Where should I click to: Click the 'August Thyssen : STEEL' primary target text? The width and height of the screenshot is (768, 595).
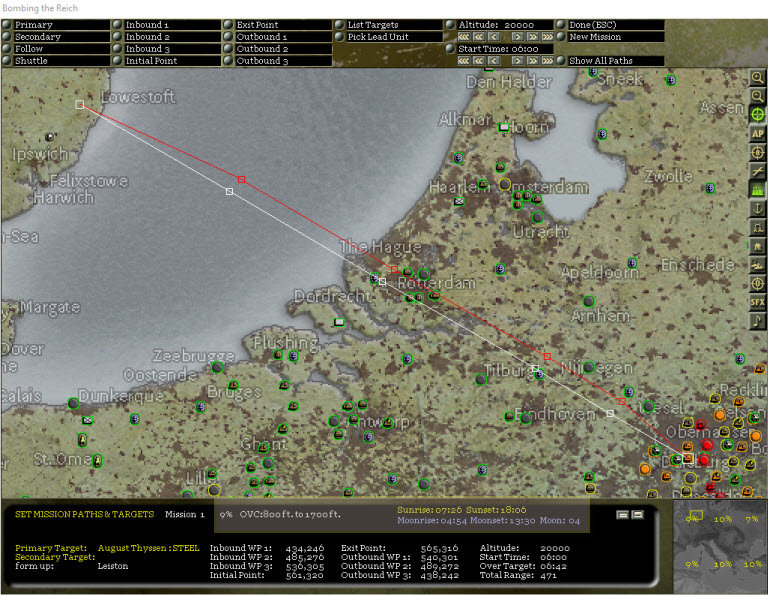point(148,548)
